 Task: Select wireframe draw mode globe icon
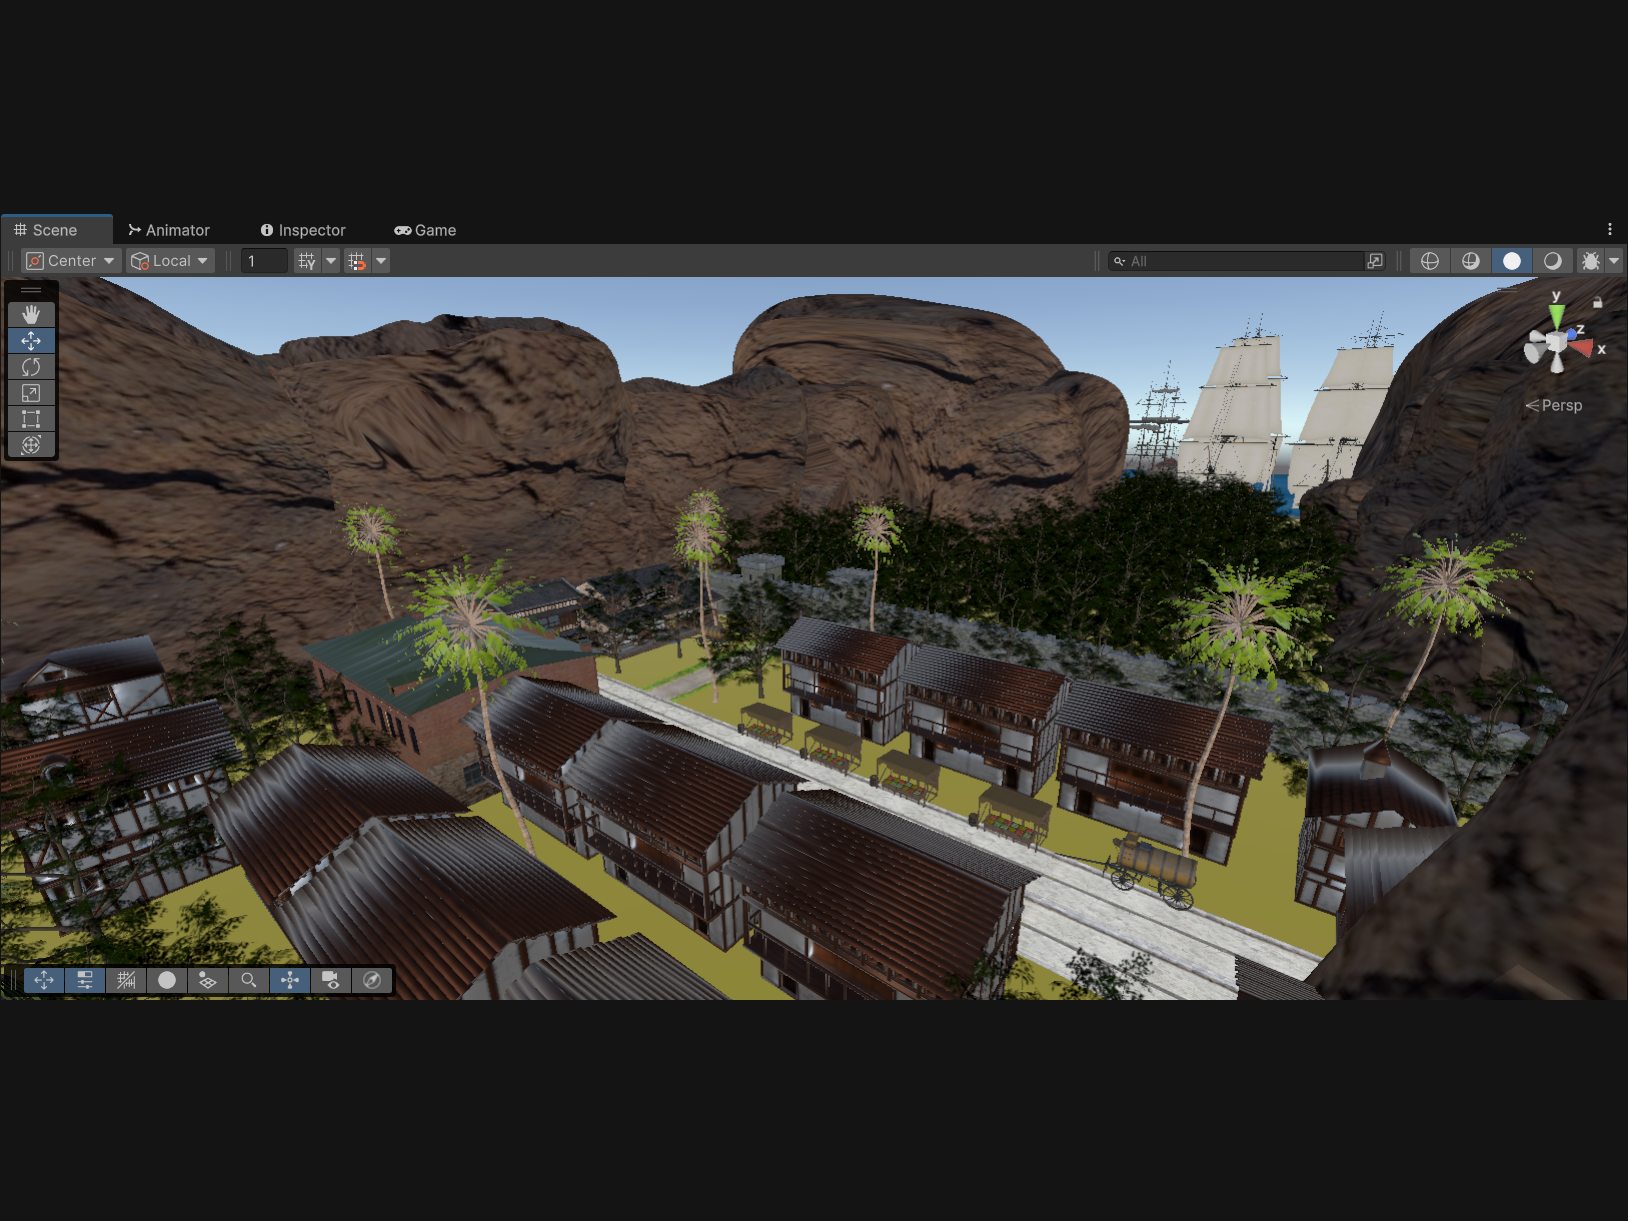point(1430,261)
